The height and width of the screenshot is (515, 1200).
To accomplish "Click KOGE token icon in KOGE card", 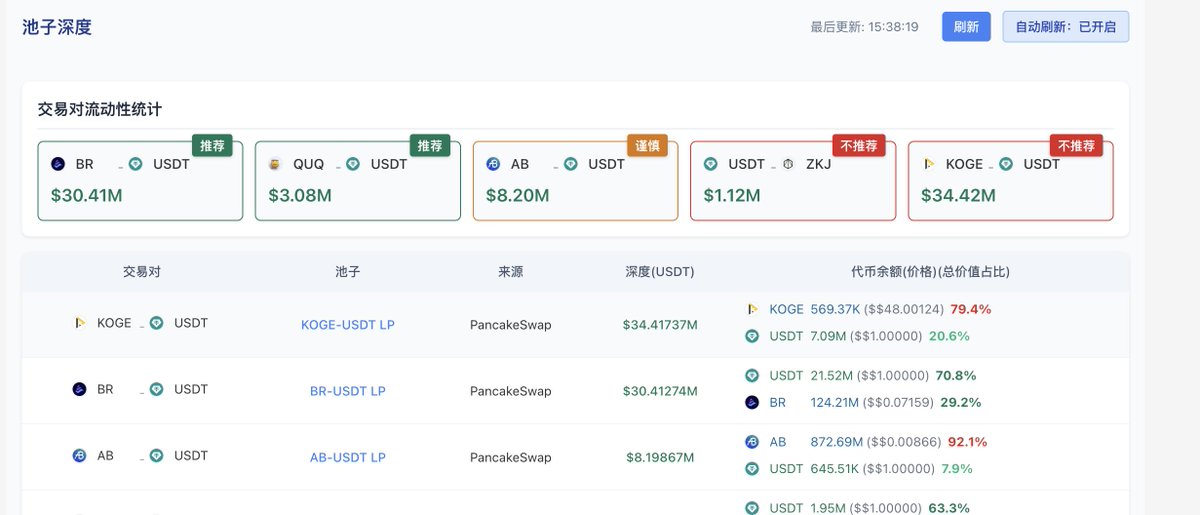I will pos(929,164).
